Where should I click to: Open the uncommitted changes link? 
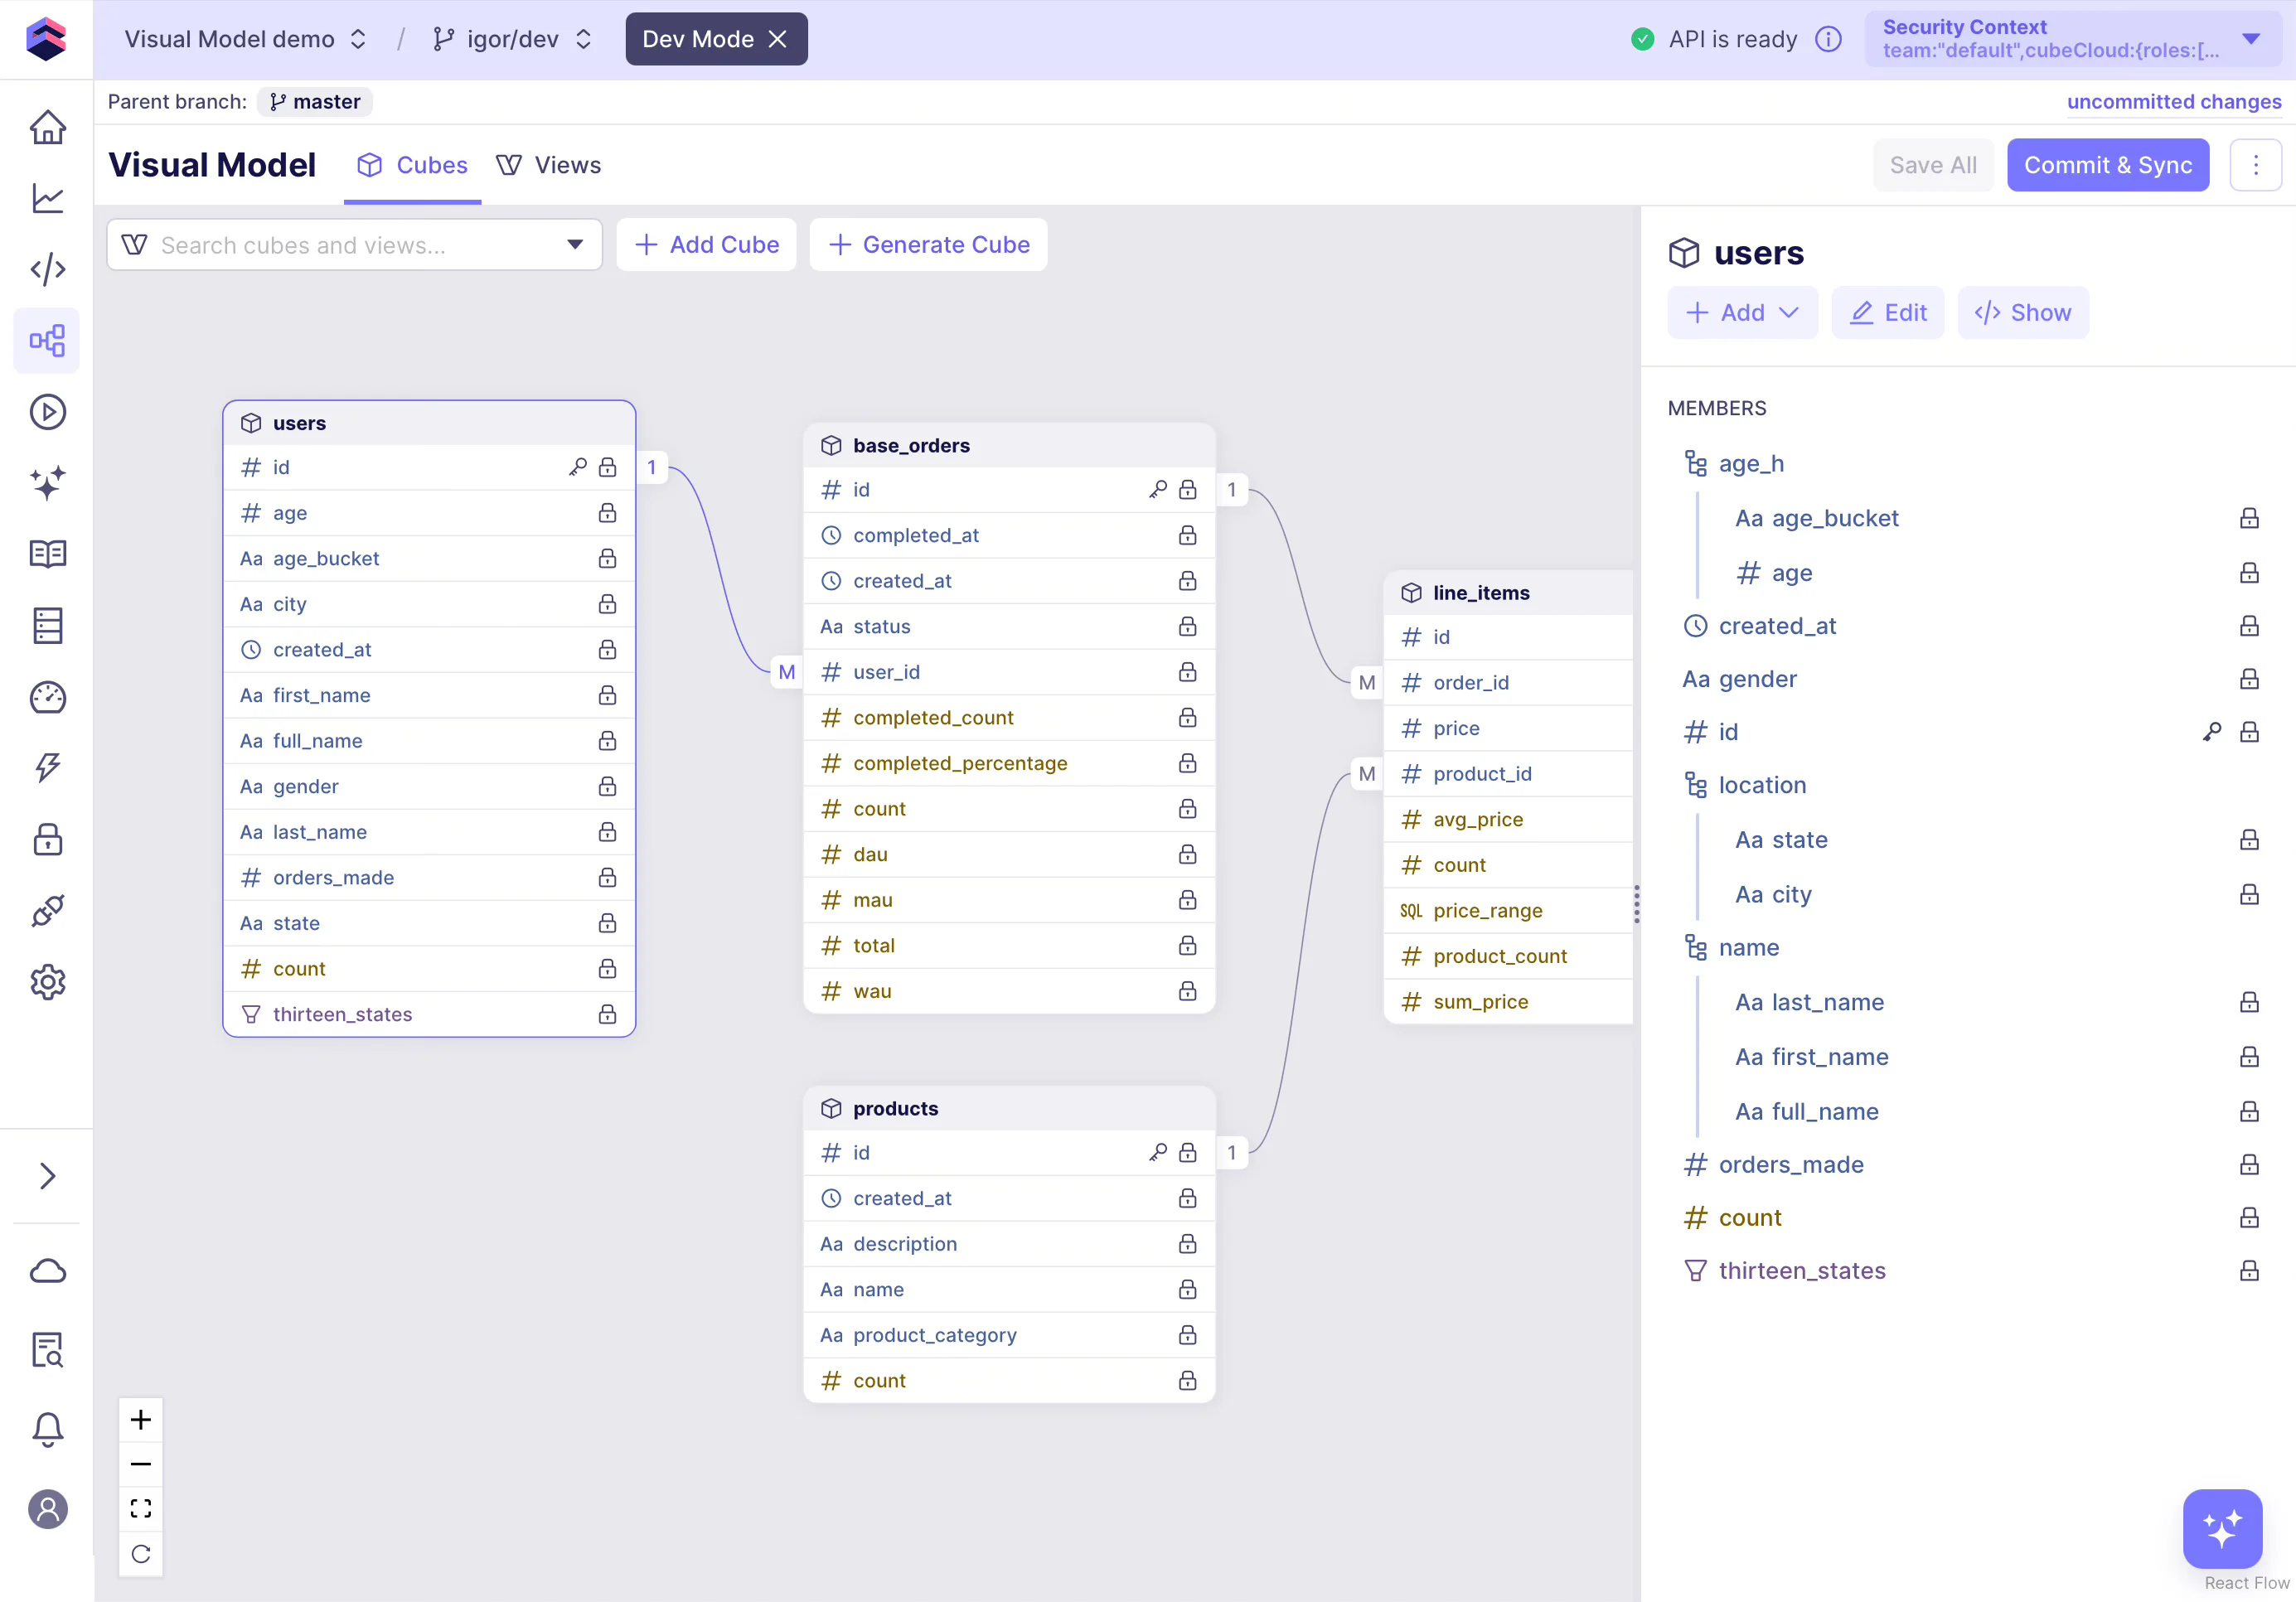(x=2173, y=102)
